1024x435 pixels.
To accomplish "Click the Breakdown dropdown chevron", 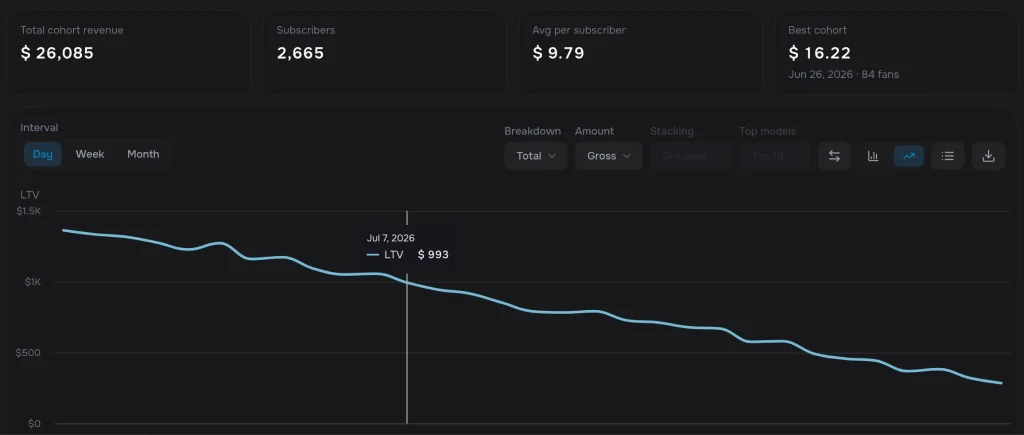I will (552, 156).
